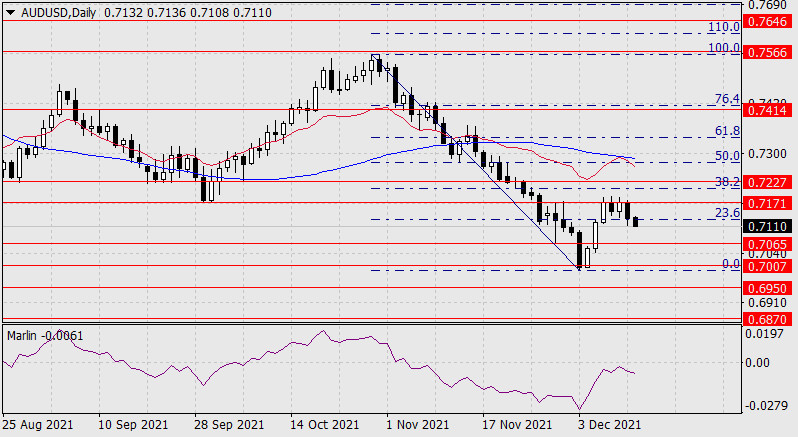Select the 0.7646 red price level label
The height and width of the screenshot is (437, 798).
tap(767, 21)
